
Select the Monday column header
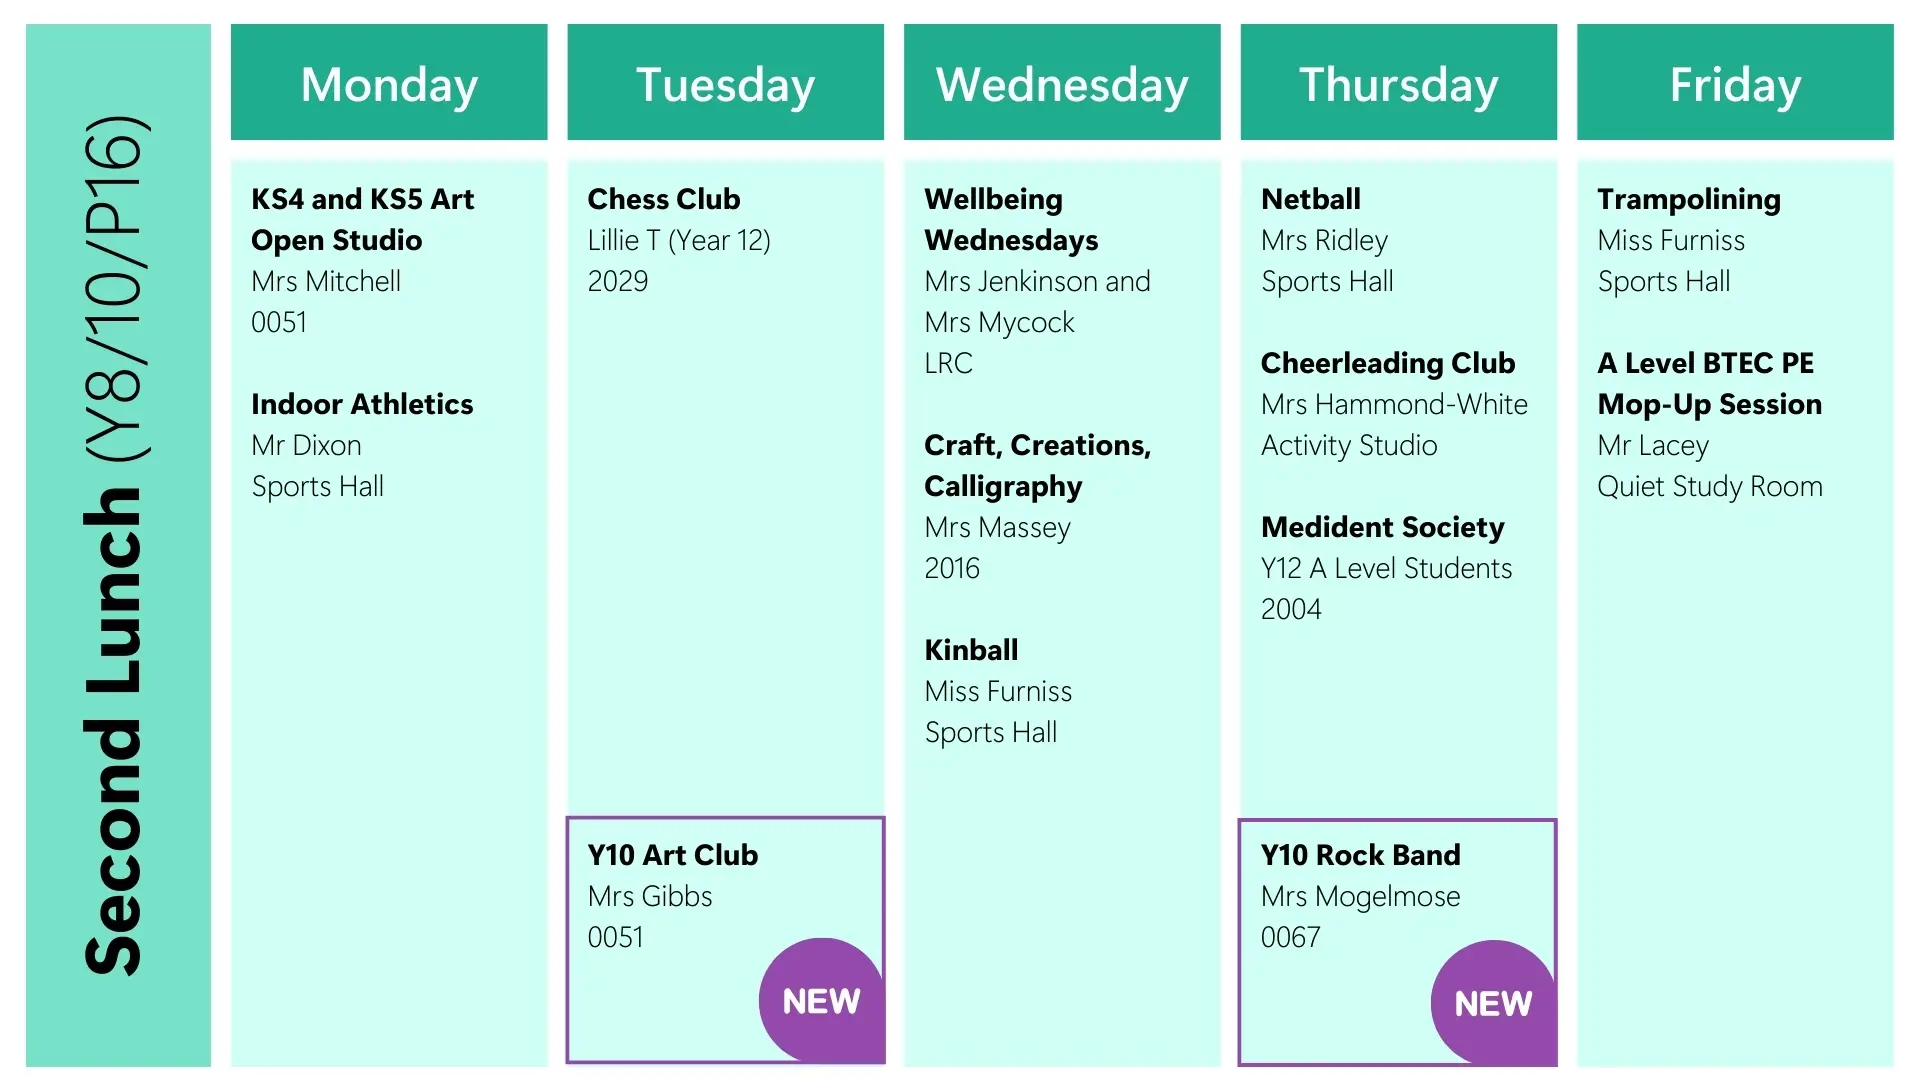tap(389, 83)
